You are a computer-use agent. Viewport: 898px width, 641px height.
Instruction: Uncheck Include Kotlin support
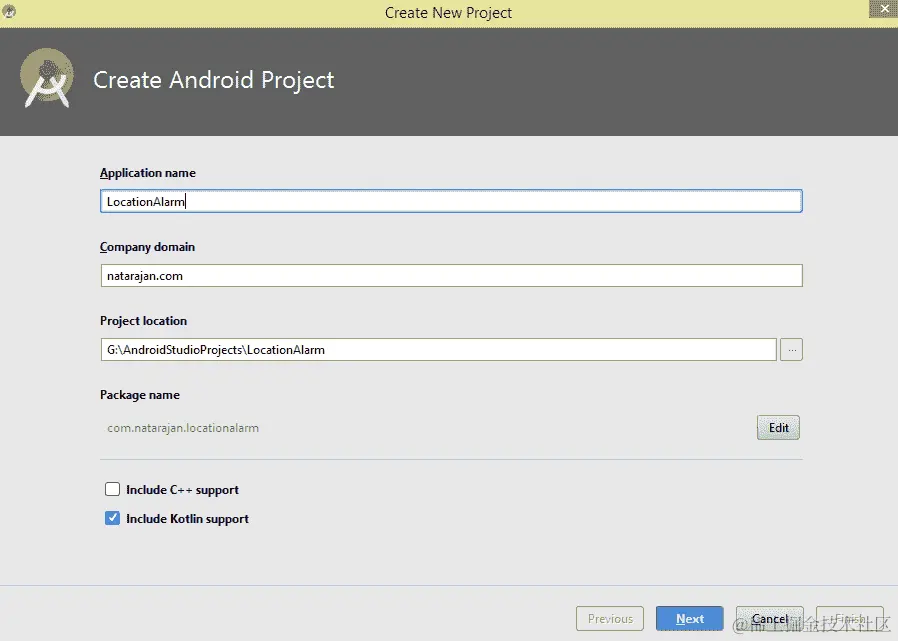point(112,518)
